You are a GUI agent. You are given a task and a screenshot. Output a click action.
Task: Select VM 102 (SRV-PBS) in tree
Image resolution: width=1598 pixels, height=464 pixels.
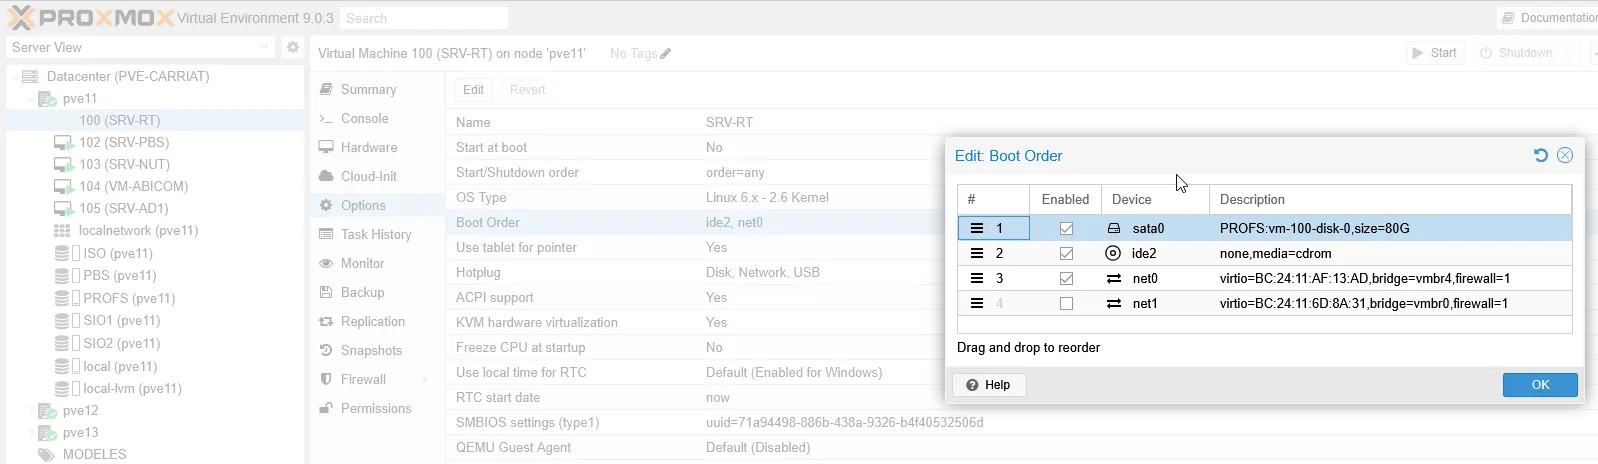tap(123, 142)
